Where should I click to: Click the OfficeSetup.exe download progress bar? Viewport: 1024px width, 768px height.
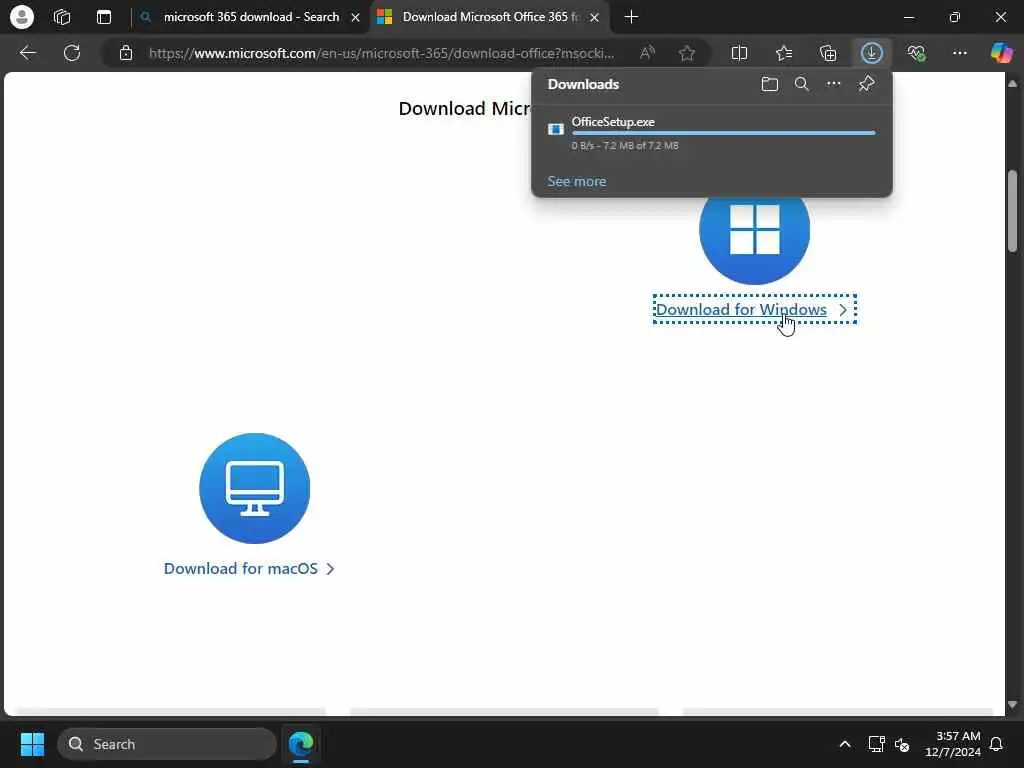click(724, 133)
